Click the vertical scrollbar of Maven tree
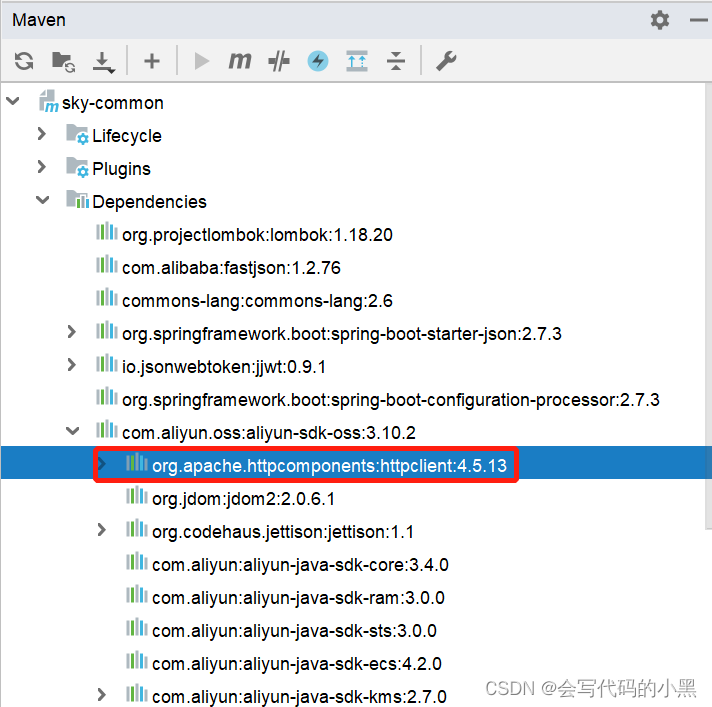The width and height of the screenshot is (712, 707). pos(708,307)
